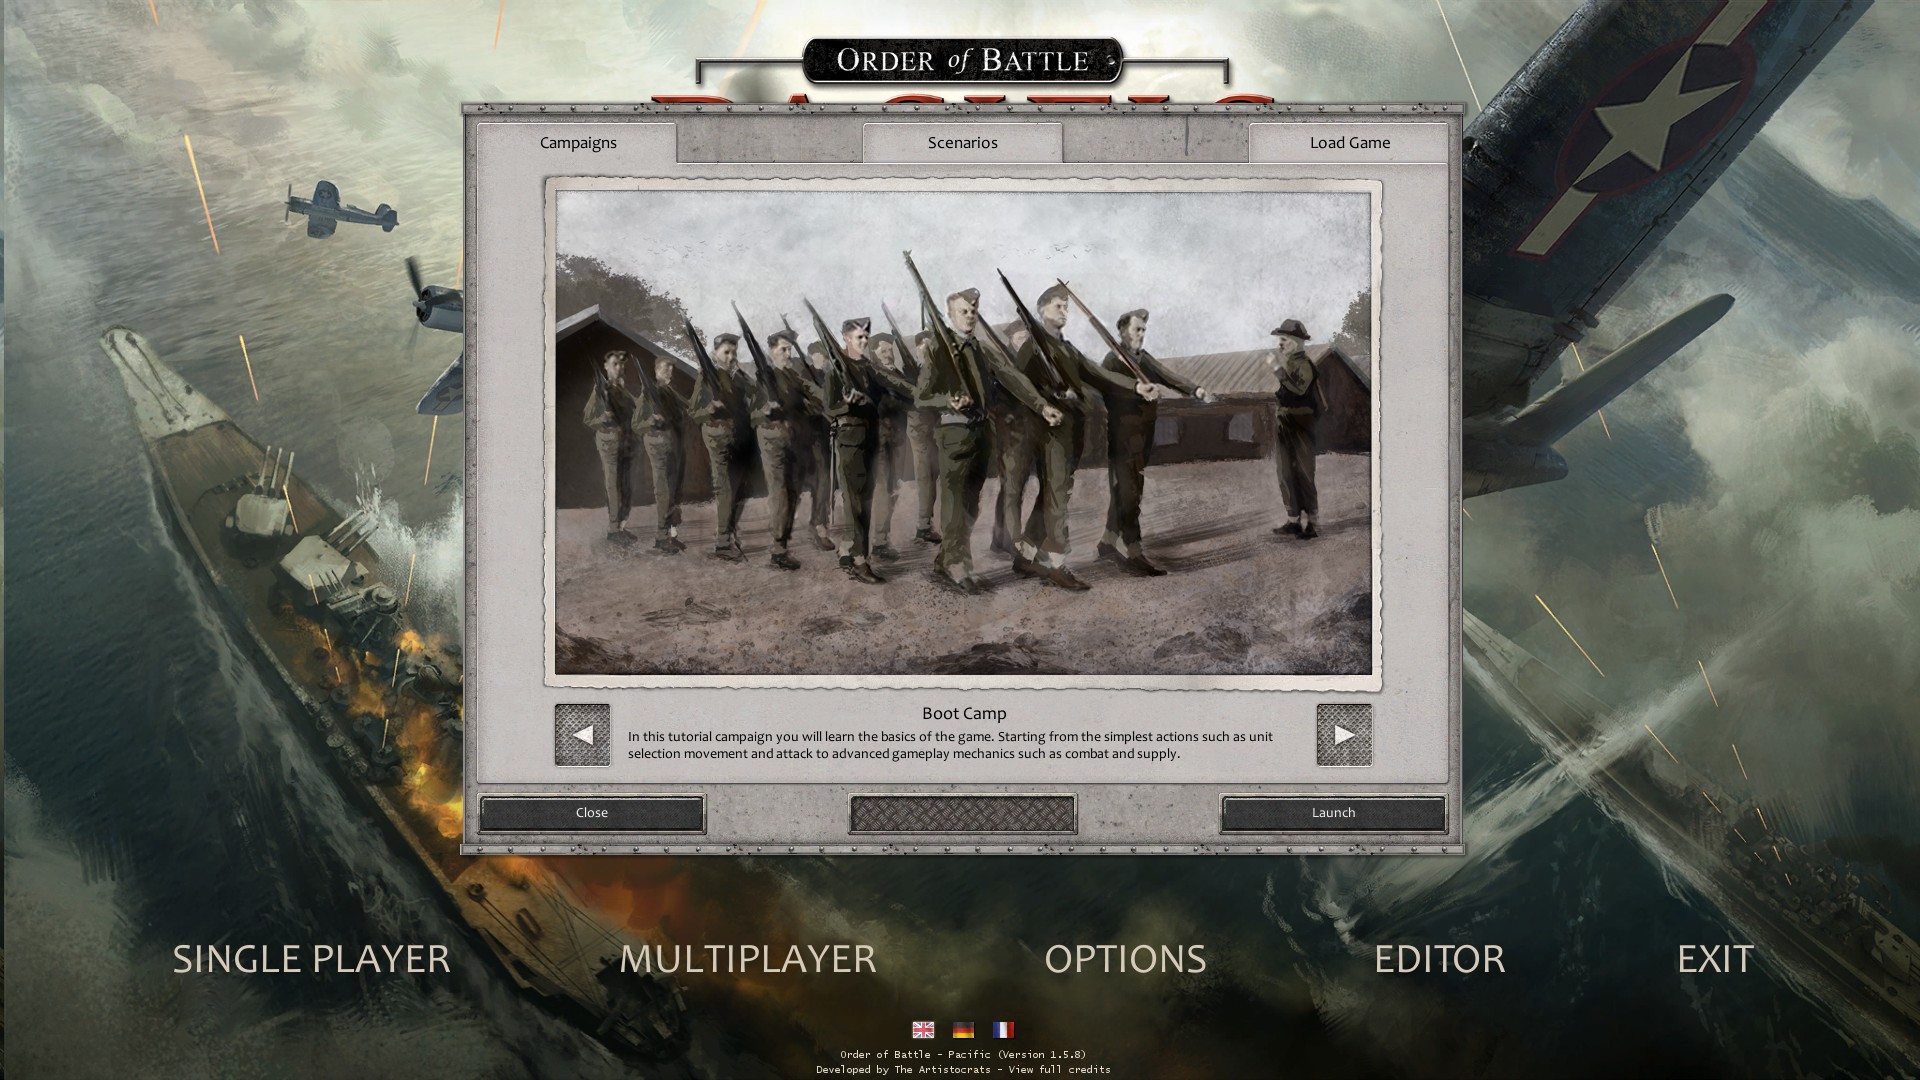This screenshot has width=1920, height=1080.
Task: Switch to the Campaigns tab
Action: (x=577, y=143)
